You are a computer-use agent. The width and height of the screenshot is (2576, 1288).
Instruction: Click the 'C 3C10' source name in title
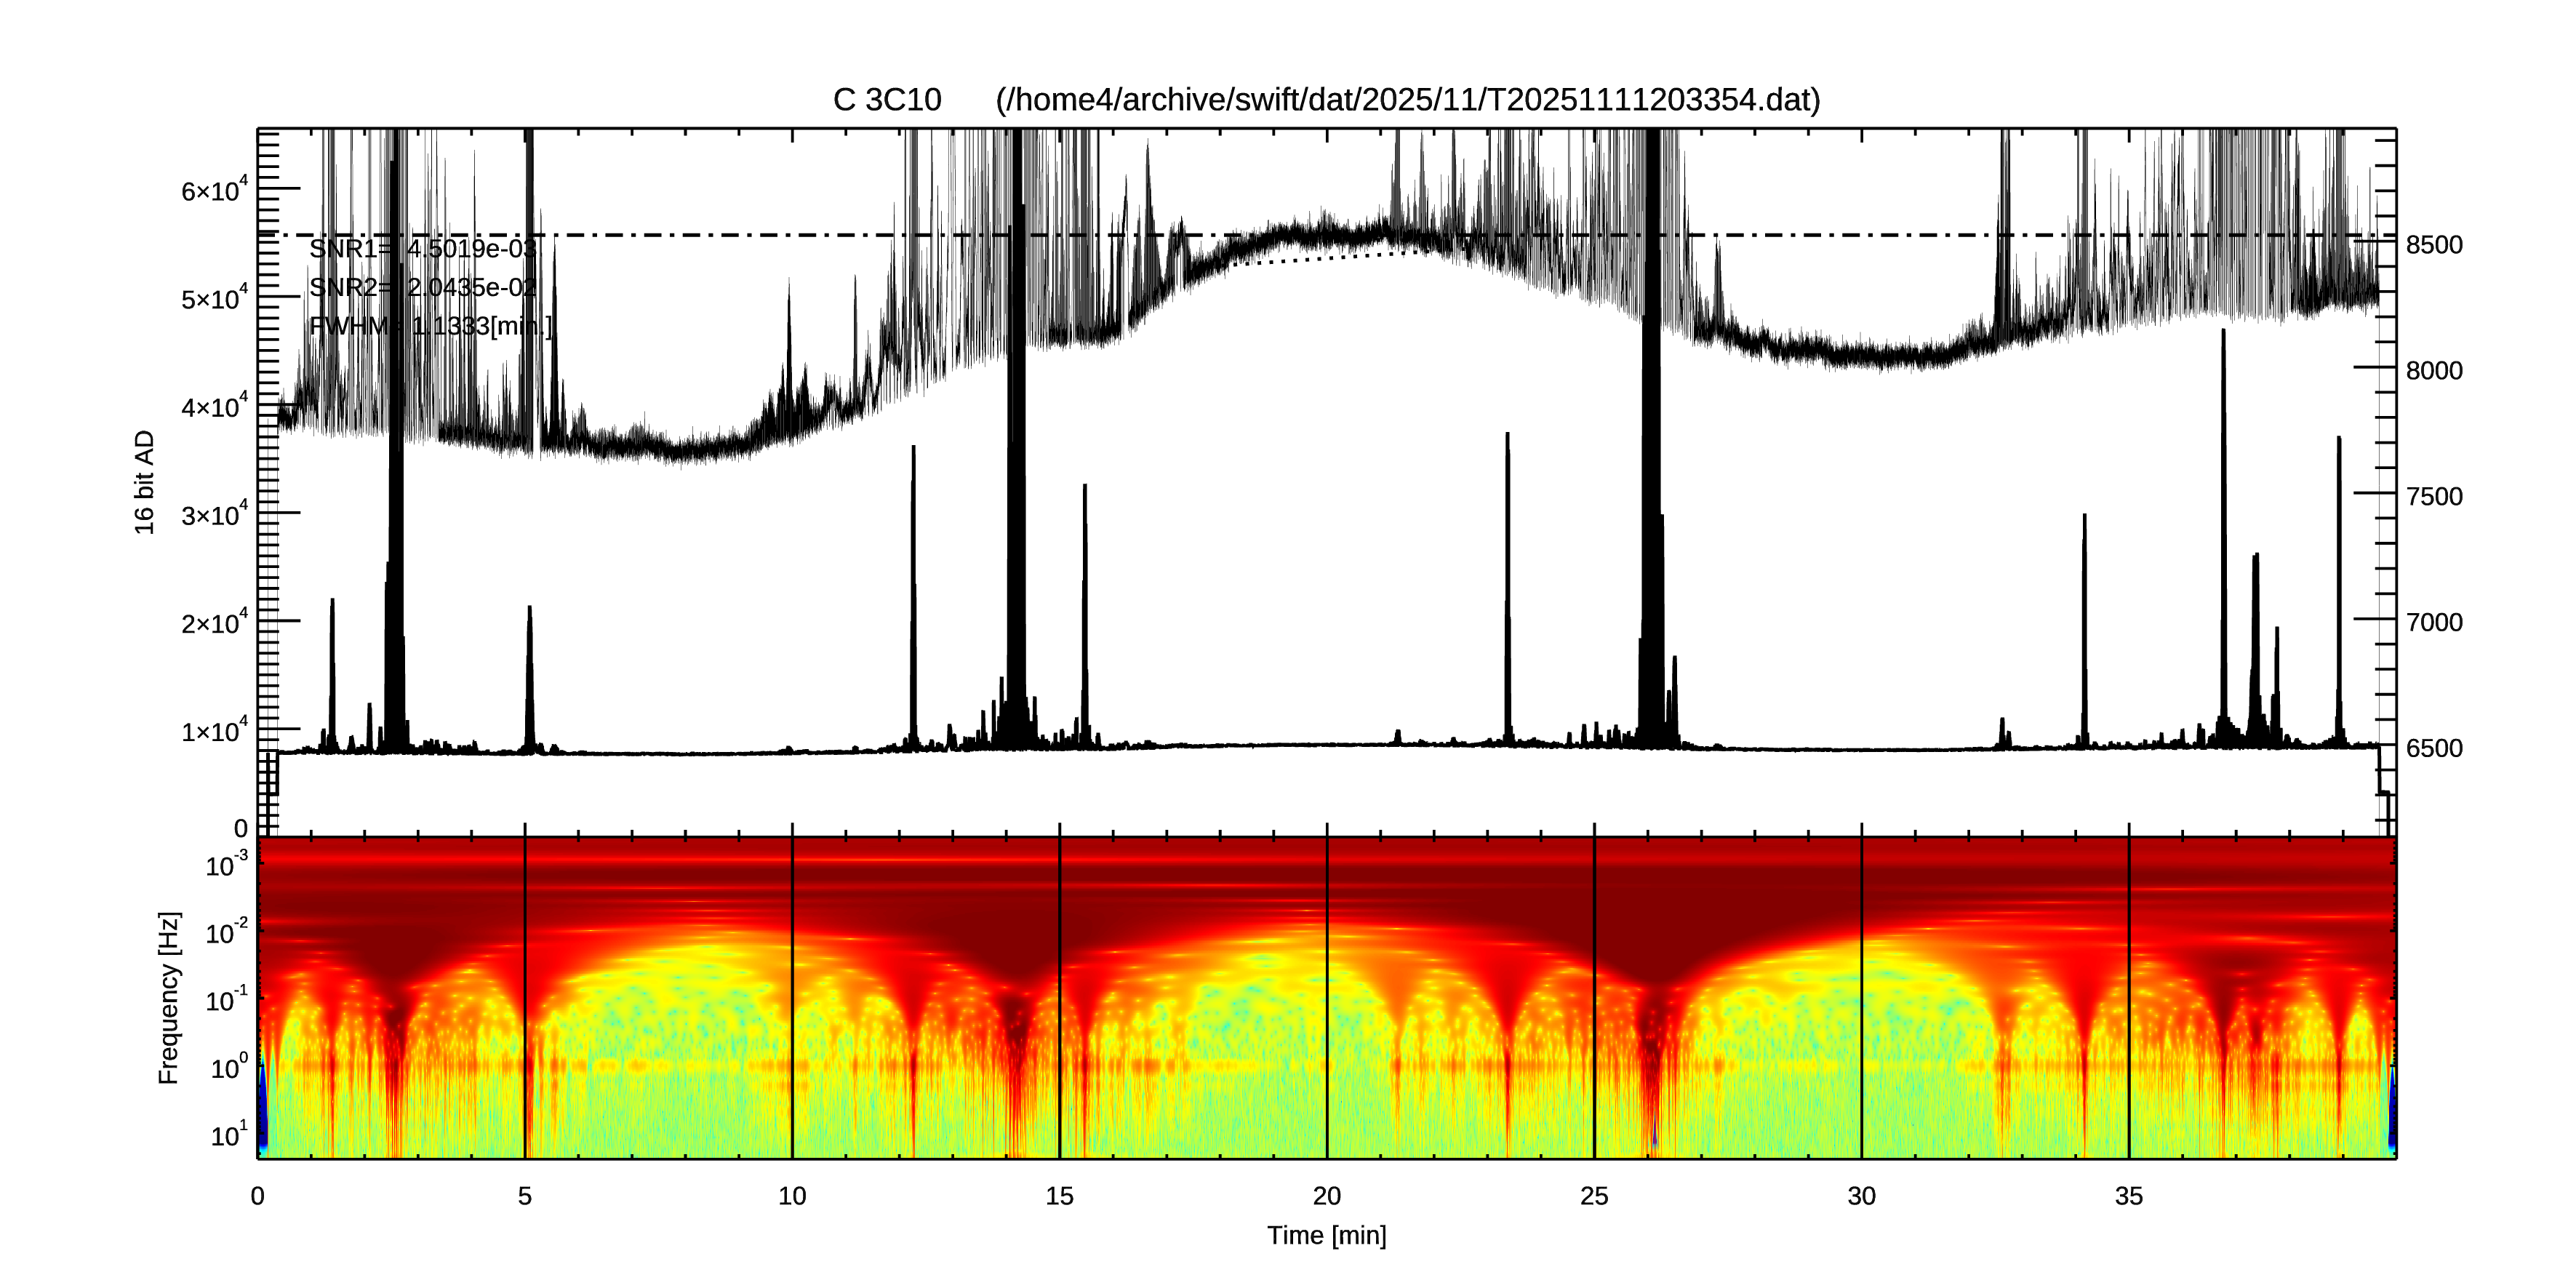(x=887, y=100)
